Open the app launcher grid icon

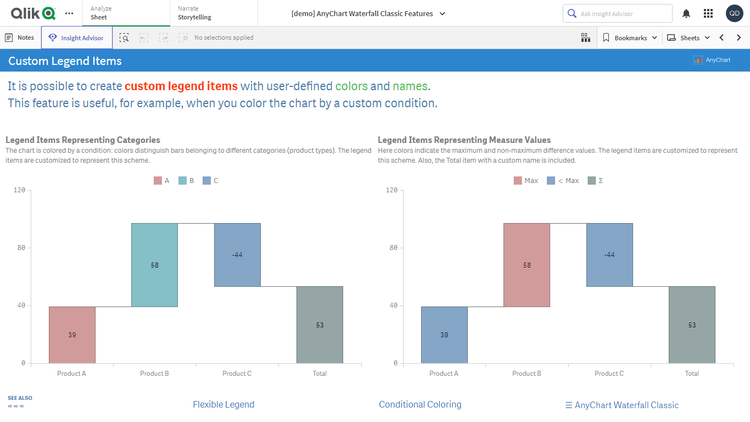pos(708,13)
